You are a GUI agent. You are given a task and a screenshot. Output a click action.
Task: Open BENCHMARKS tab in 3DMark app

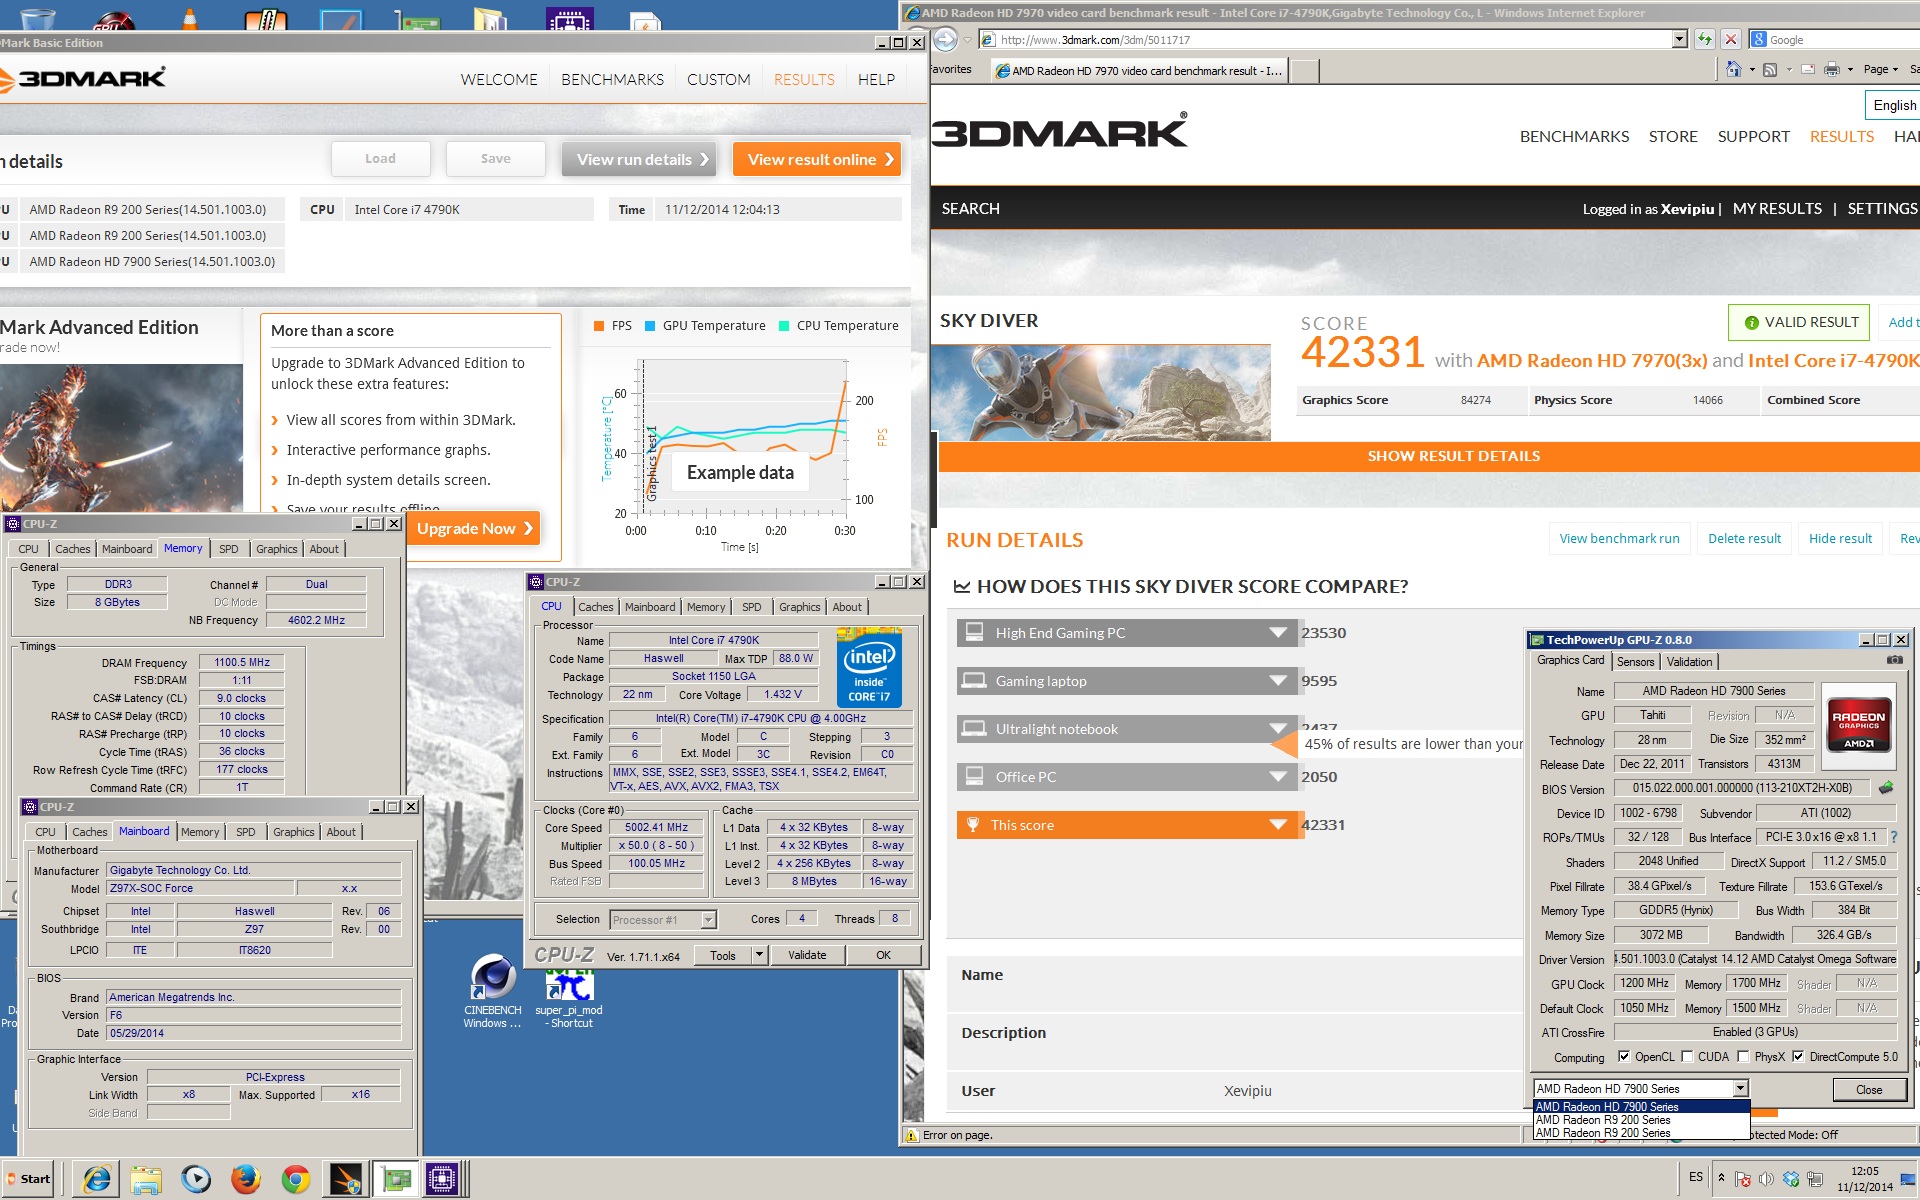[612, 79]
